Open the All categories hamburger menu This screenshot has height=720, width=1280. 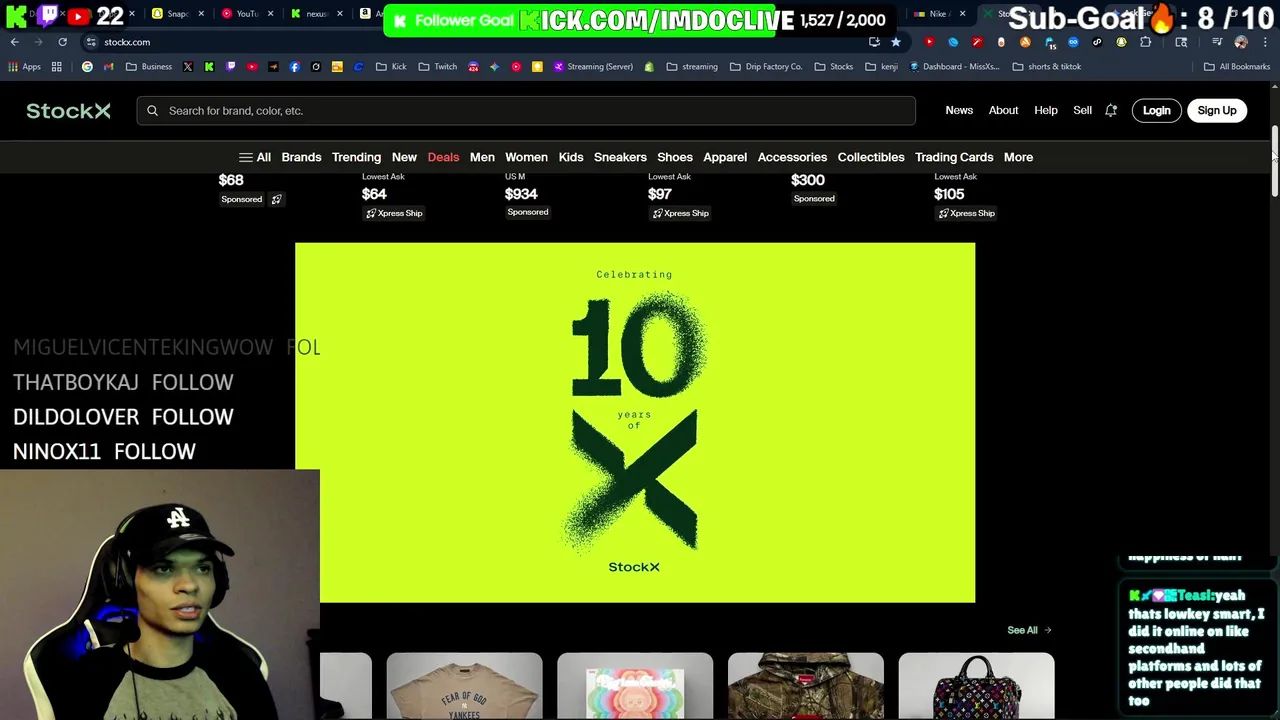coord(255,157)
